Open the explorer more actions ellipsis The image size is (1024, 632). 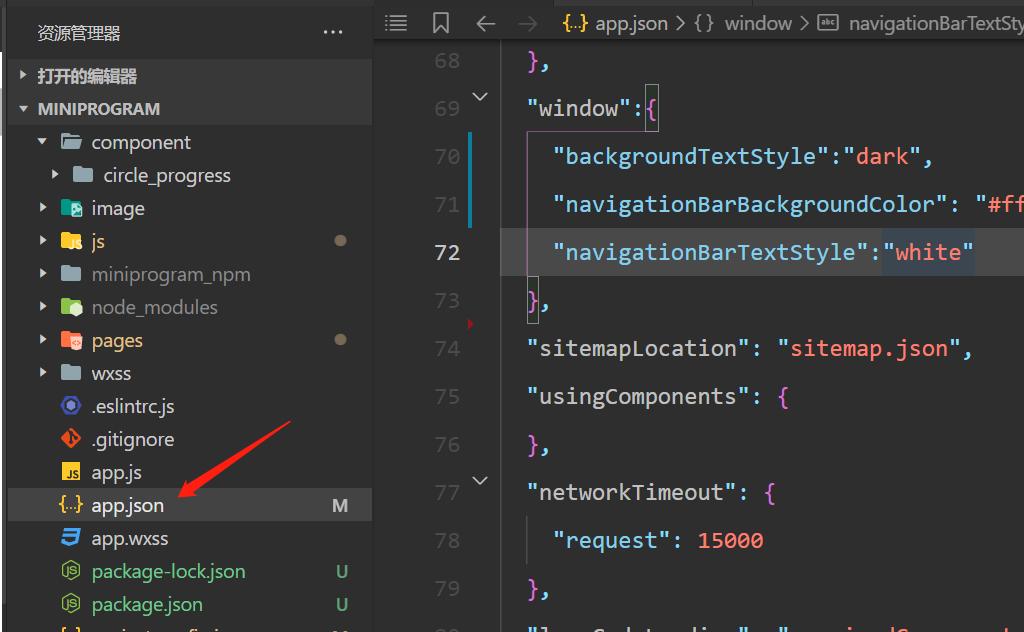(333, 33)
